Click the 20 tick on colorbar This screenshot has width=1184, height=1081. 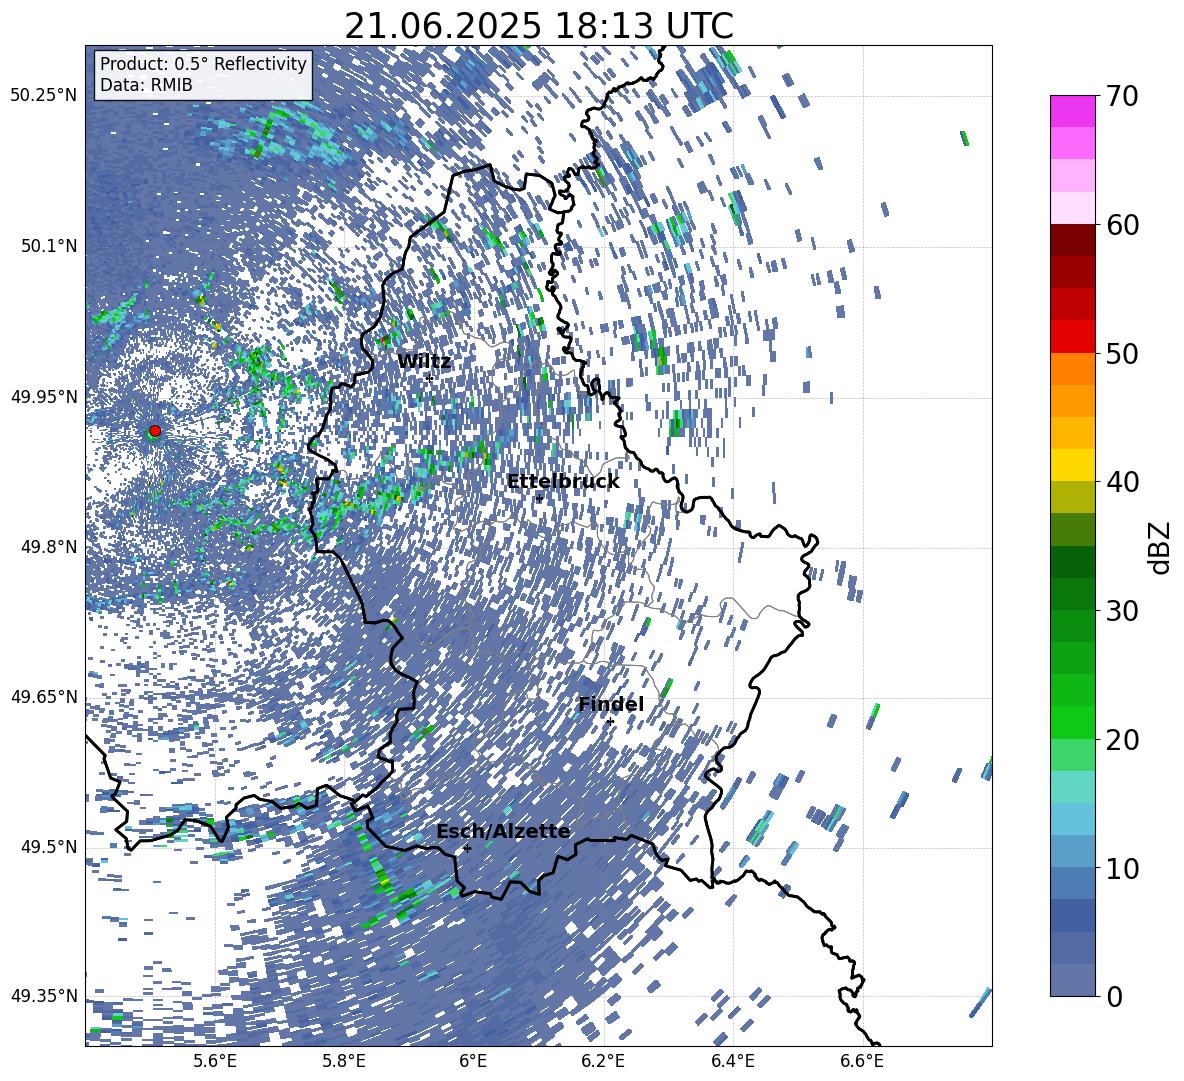point(1122,739)
